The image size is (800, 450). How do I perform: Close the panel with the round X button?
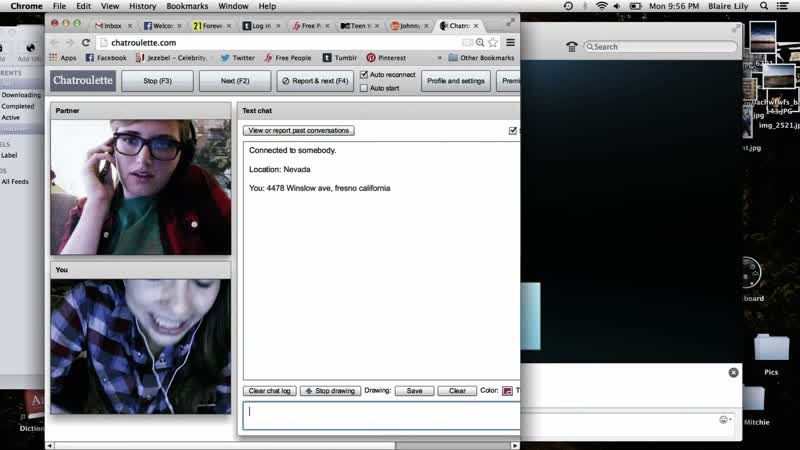(x=733, y=372)
